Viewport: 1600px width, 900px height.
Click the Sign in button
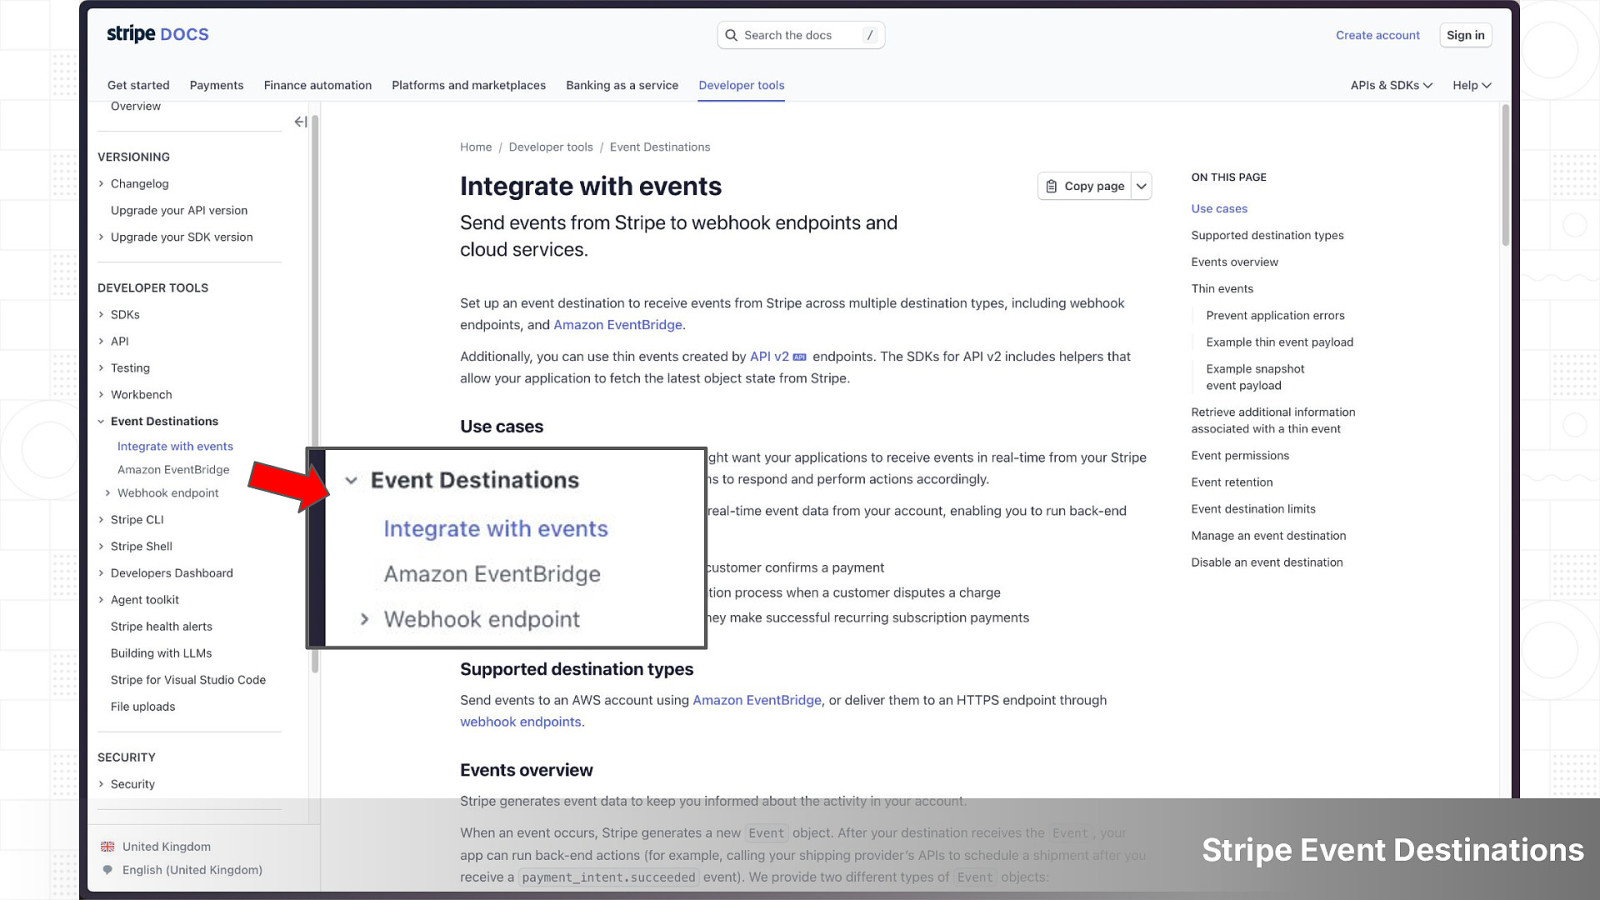1465,35
